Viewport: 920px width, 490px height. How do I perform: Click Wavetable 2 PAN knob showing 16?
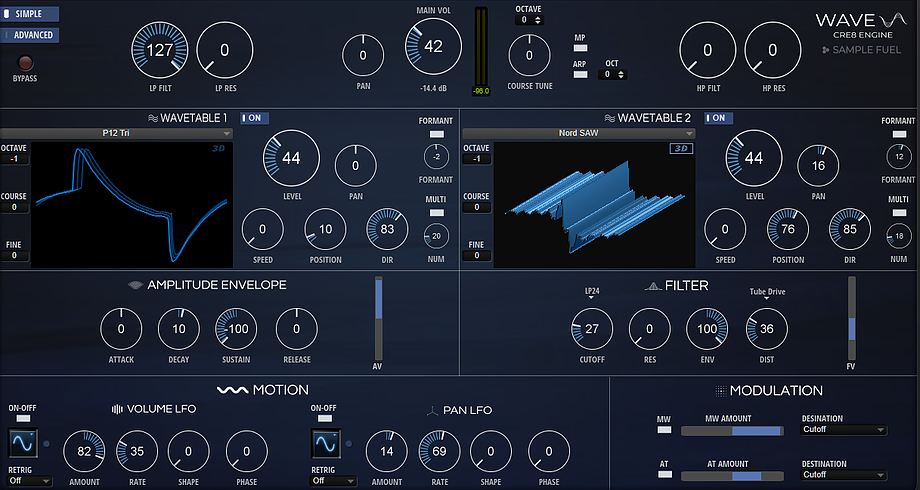coord(818,165)
